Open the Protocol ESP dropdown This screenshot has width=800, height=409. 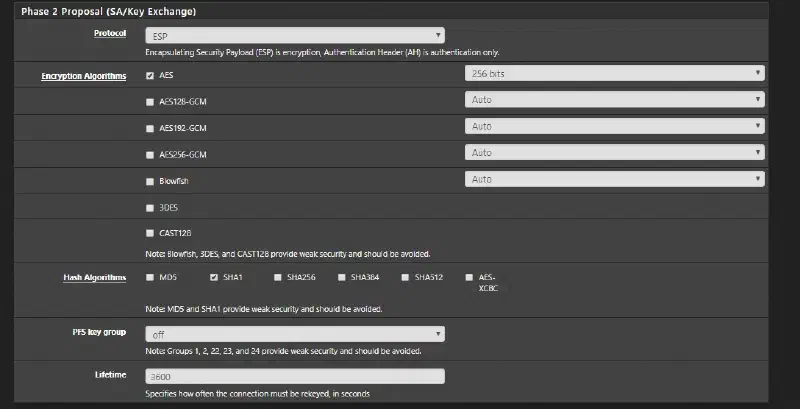pos(295,36)
